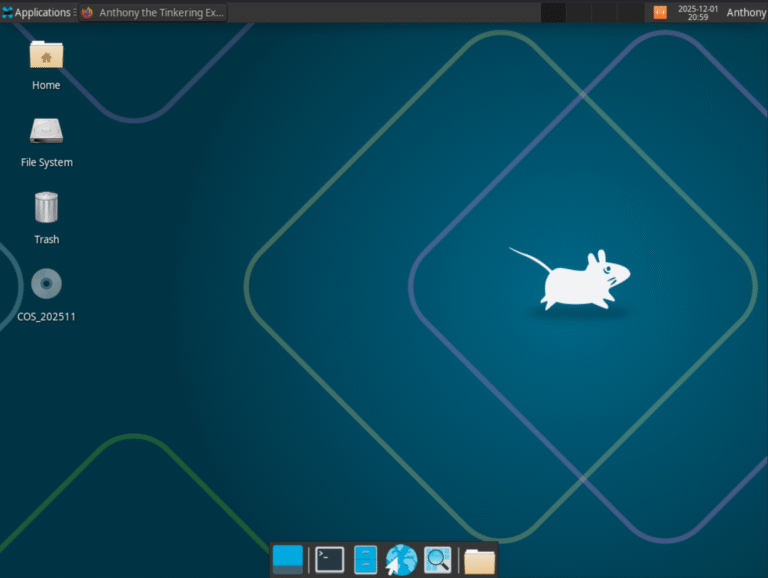Click the Show Desktop icon in the dock
The width and height of the screenshot is (768, 578).
[x=288, y=559]
